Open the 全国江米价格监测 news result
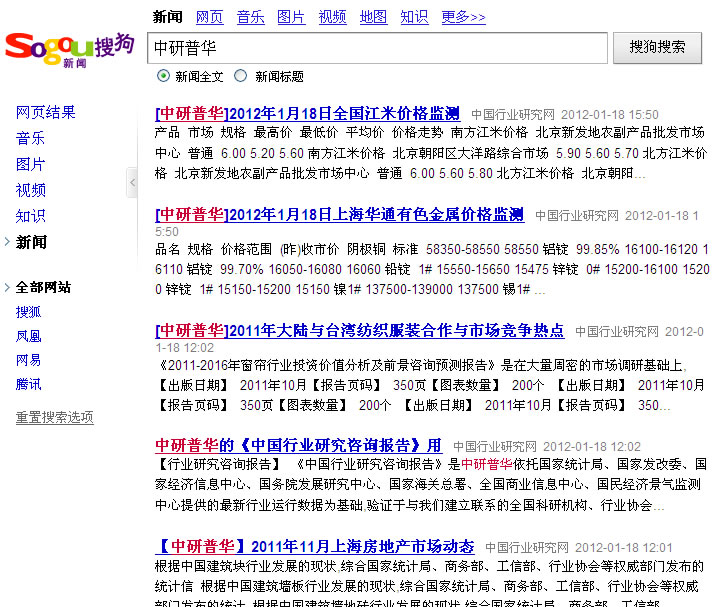The width and height of the screenshot is (720, 607). click(307, 113)
